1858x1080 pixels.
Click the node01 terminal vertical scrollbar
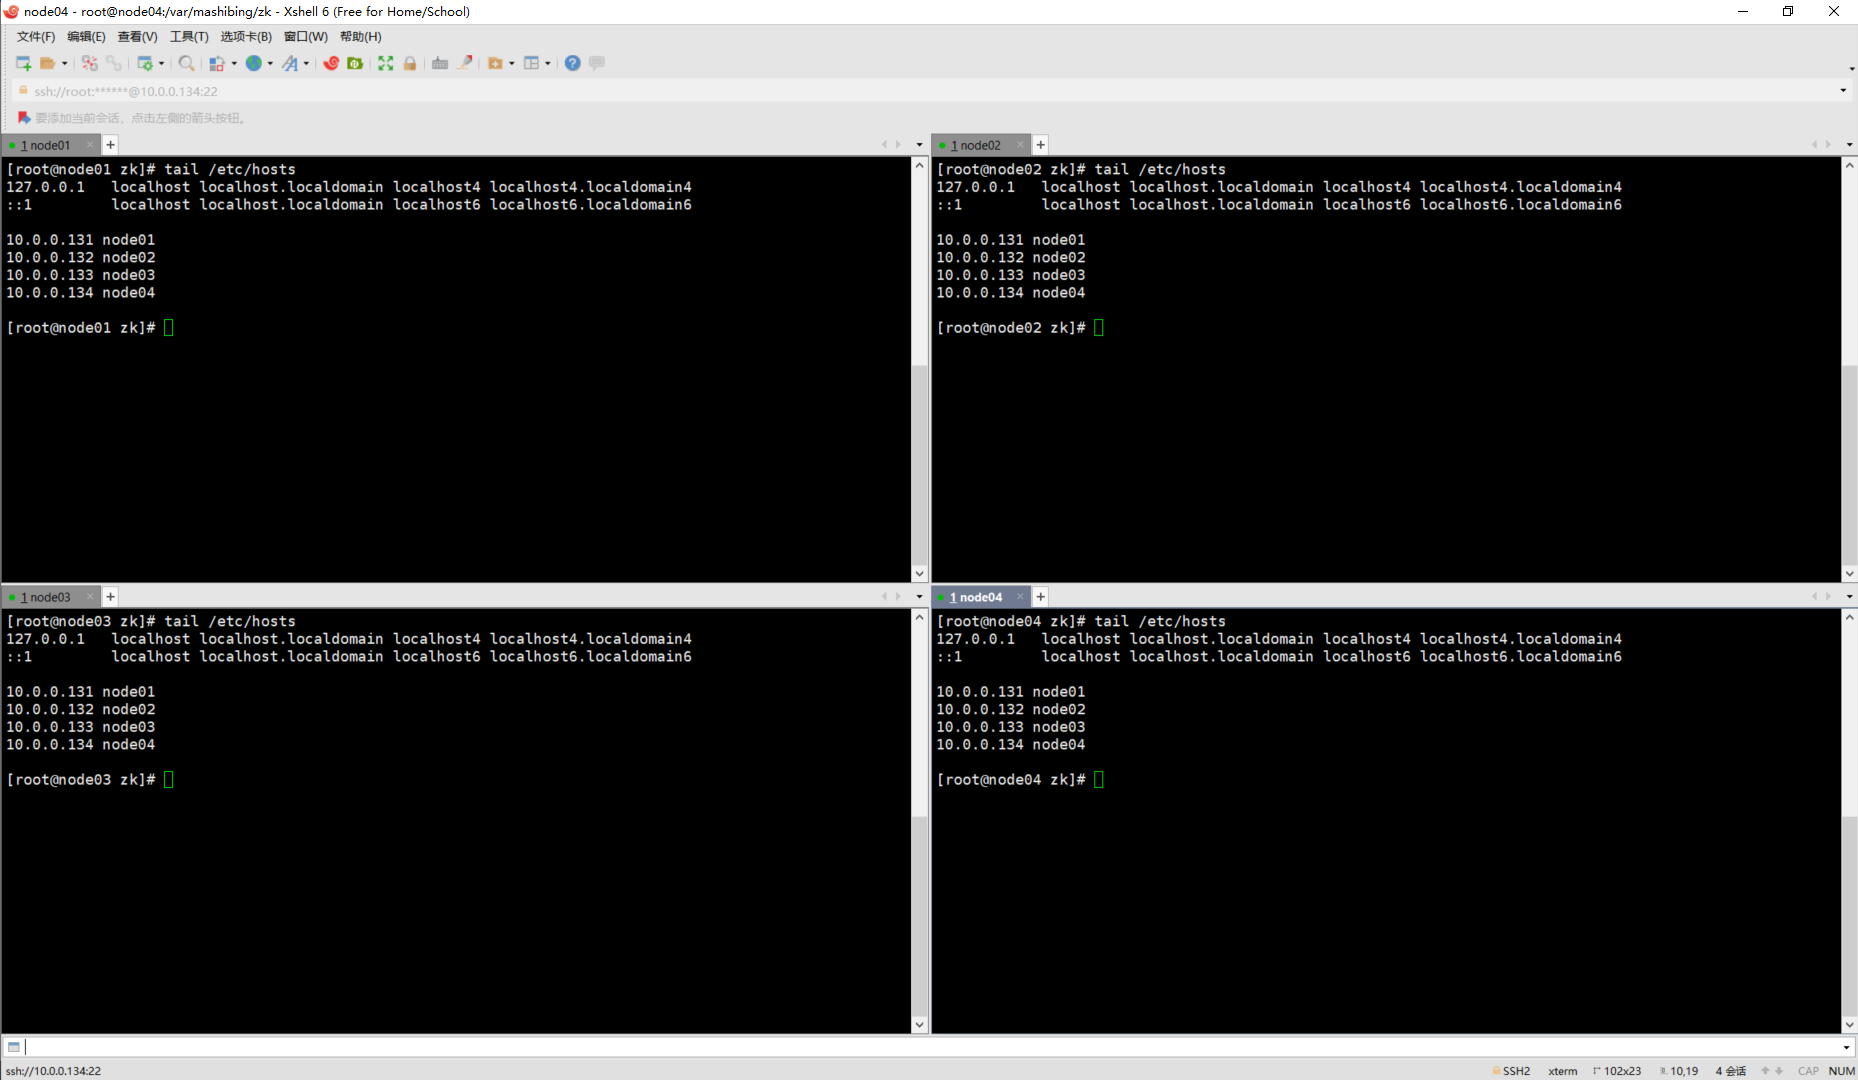[x=920, y=369]
